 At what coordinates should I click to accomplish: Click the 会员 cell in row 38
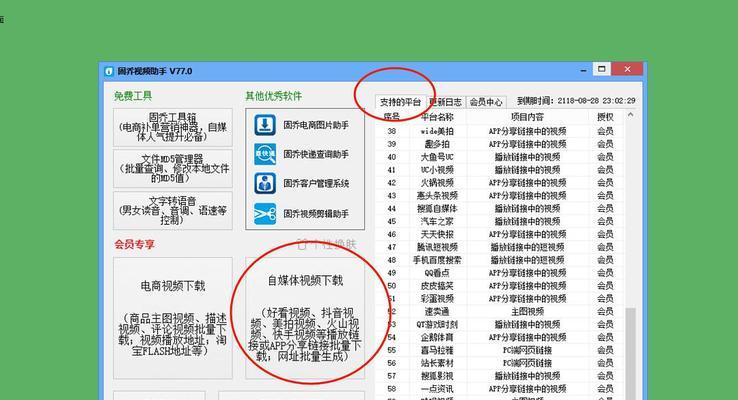(605, 131)
